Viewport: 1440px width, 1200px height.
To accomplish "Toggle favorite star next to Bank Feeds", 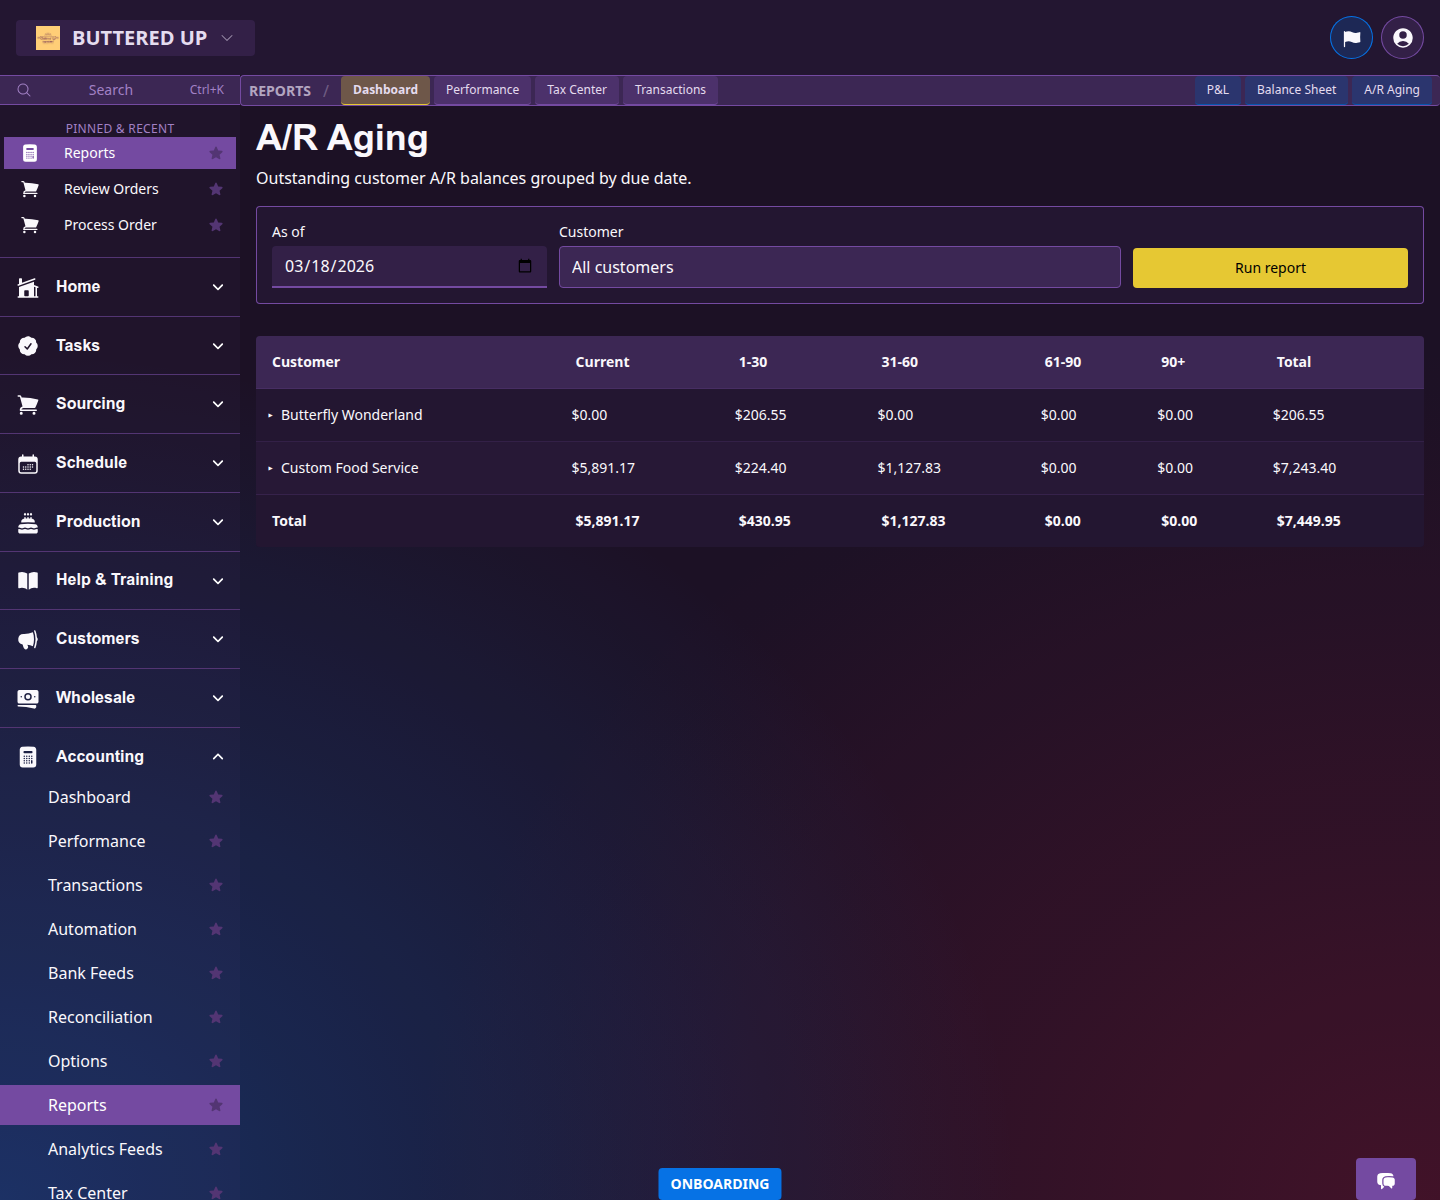I will point(216,973).
